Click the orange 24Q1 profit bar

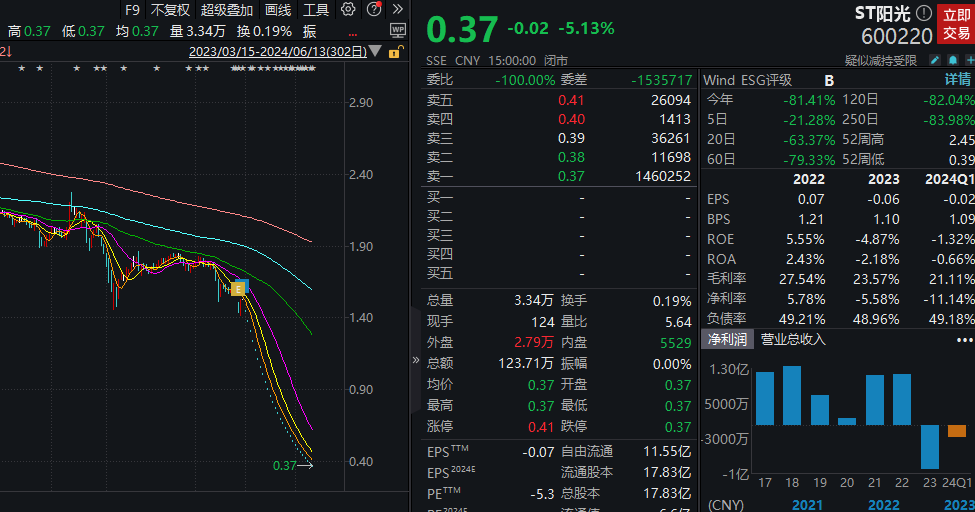pyautogui.click(x=957, y=431)
